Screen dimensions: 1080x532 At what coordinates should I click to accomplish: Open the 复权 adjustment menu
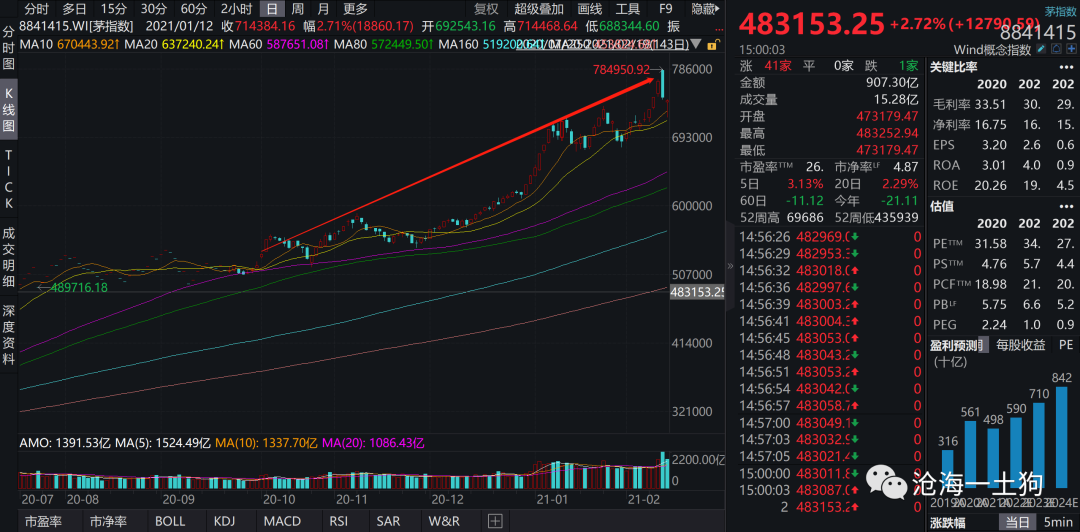(x=486, y=9)
